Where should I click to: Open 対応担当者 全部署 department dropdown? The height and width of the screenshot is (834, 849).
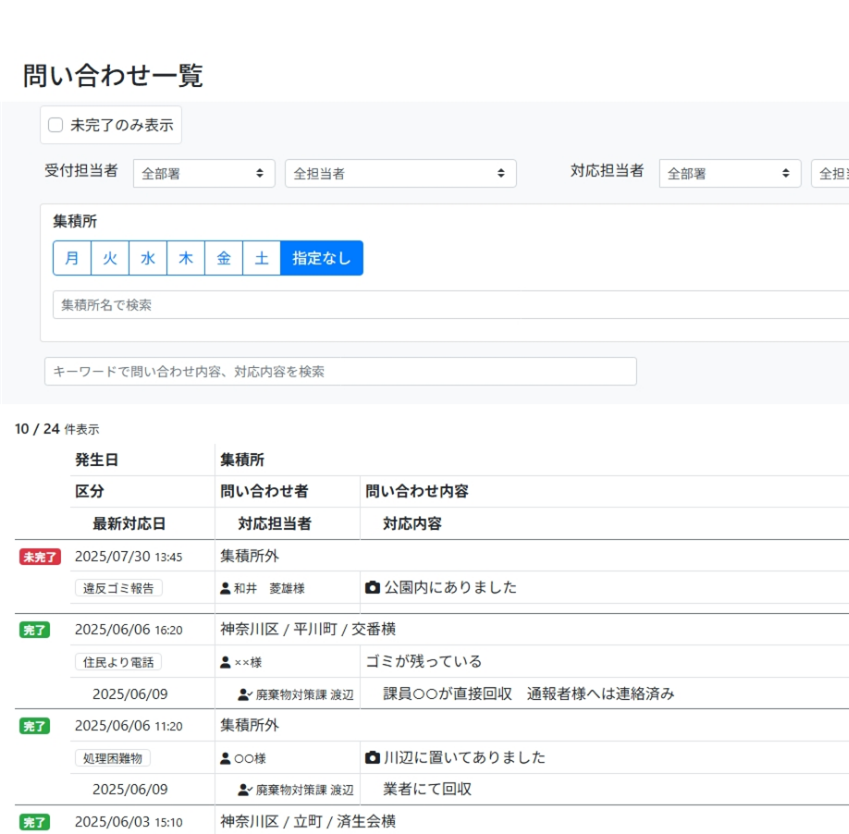tap(729, 173)
